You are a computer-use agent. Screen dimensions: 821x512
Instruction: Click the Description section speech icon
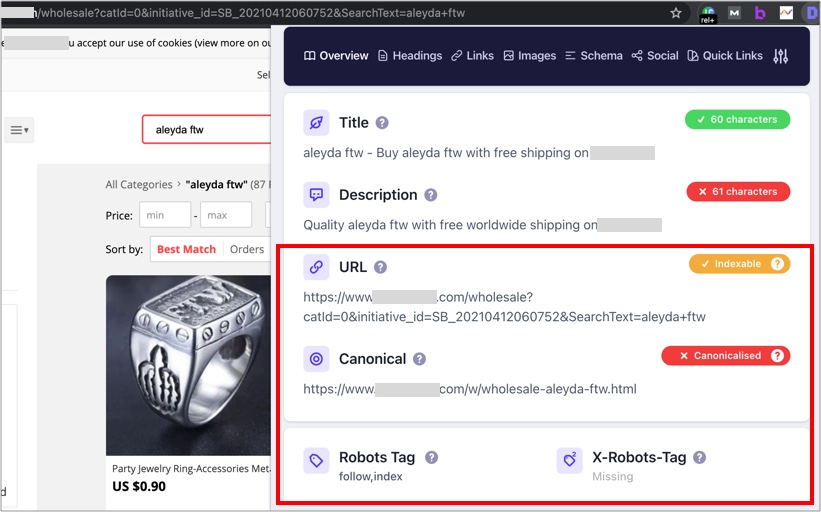click(316, 195)
